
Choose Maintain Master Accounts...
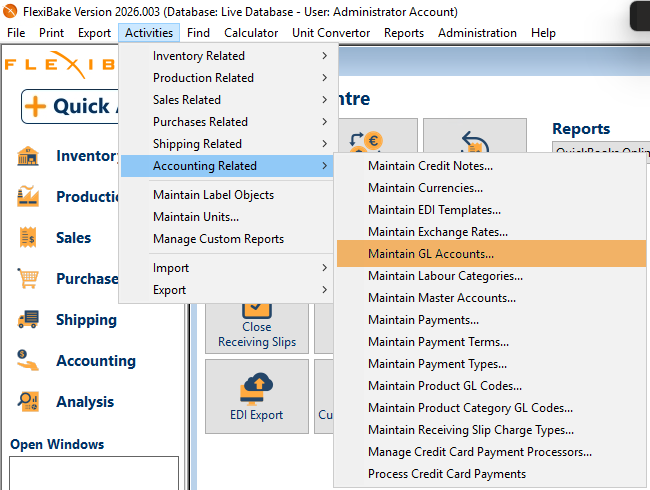pyautogui.click(x=491, y=298)
